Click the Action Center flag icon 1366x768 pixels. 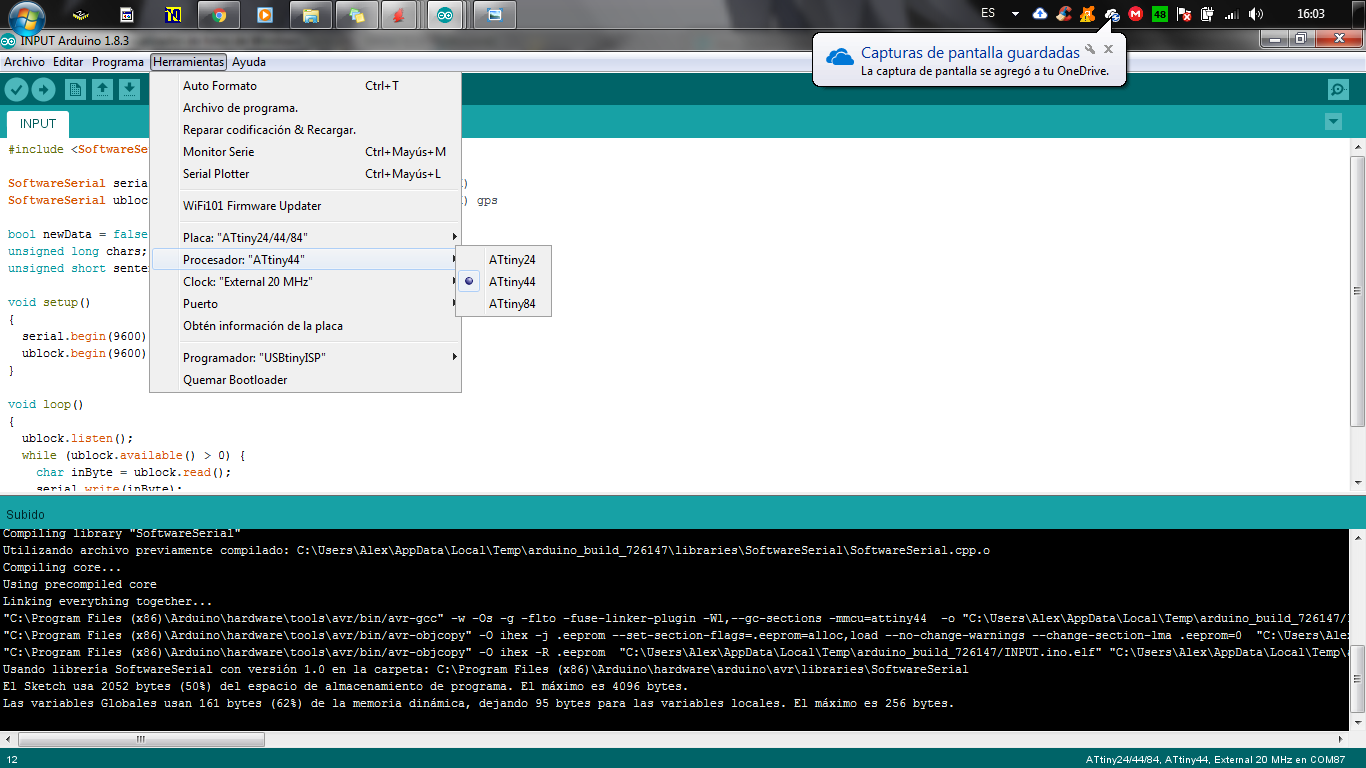pos(1184,14)
